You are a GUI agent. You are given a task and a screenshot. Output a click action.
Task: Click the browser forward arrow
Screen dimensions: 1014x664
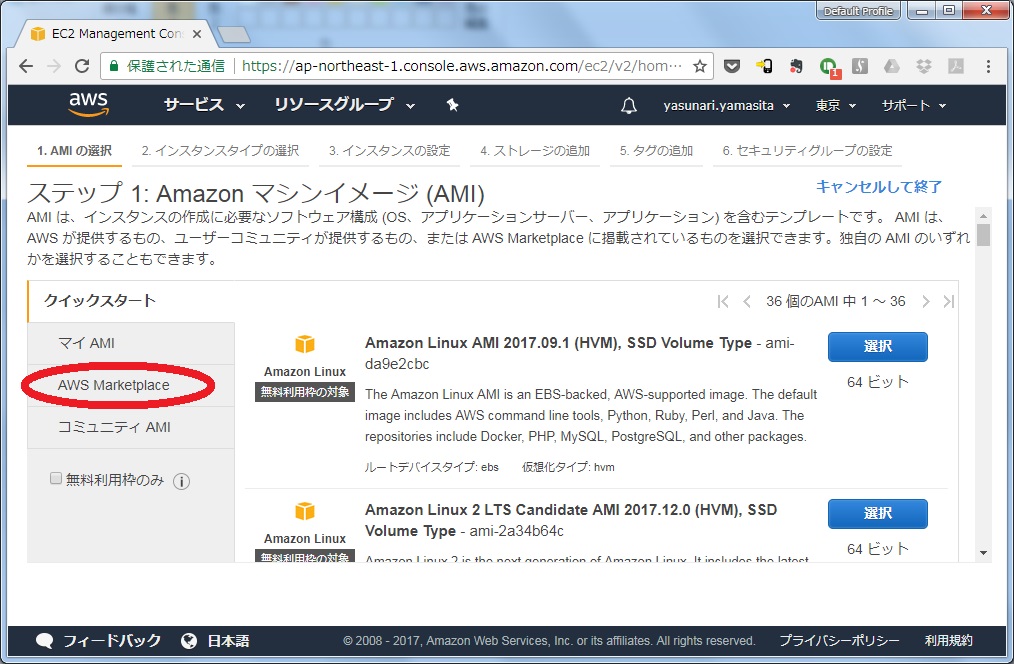54,66
